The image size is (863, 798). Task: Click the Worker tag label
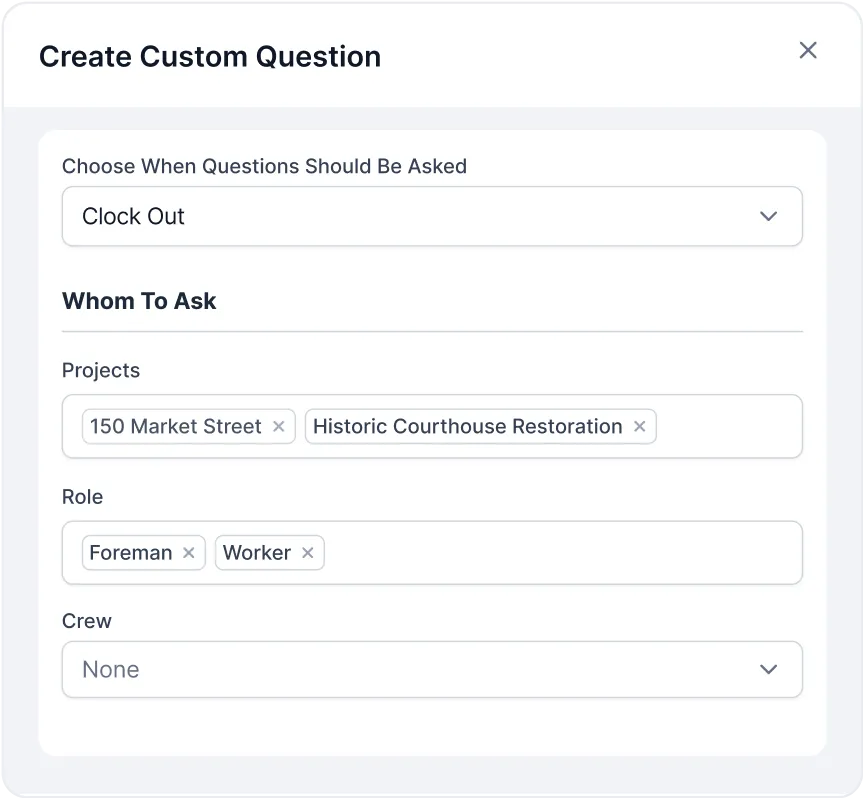click(257, 553)
